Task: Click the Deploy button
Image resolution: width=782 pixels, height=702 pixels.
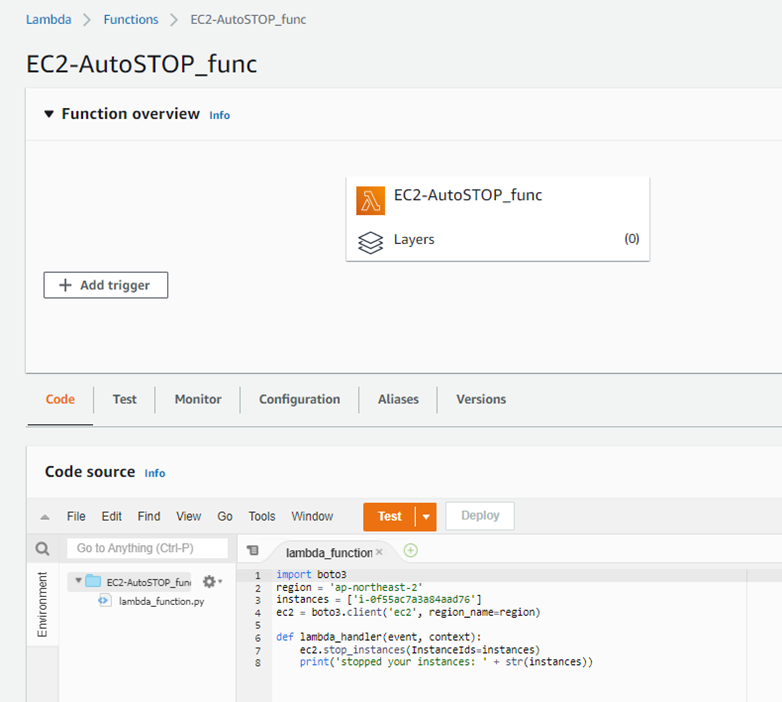Action: tap(480, 516)
